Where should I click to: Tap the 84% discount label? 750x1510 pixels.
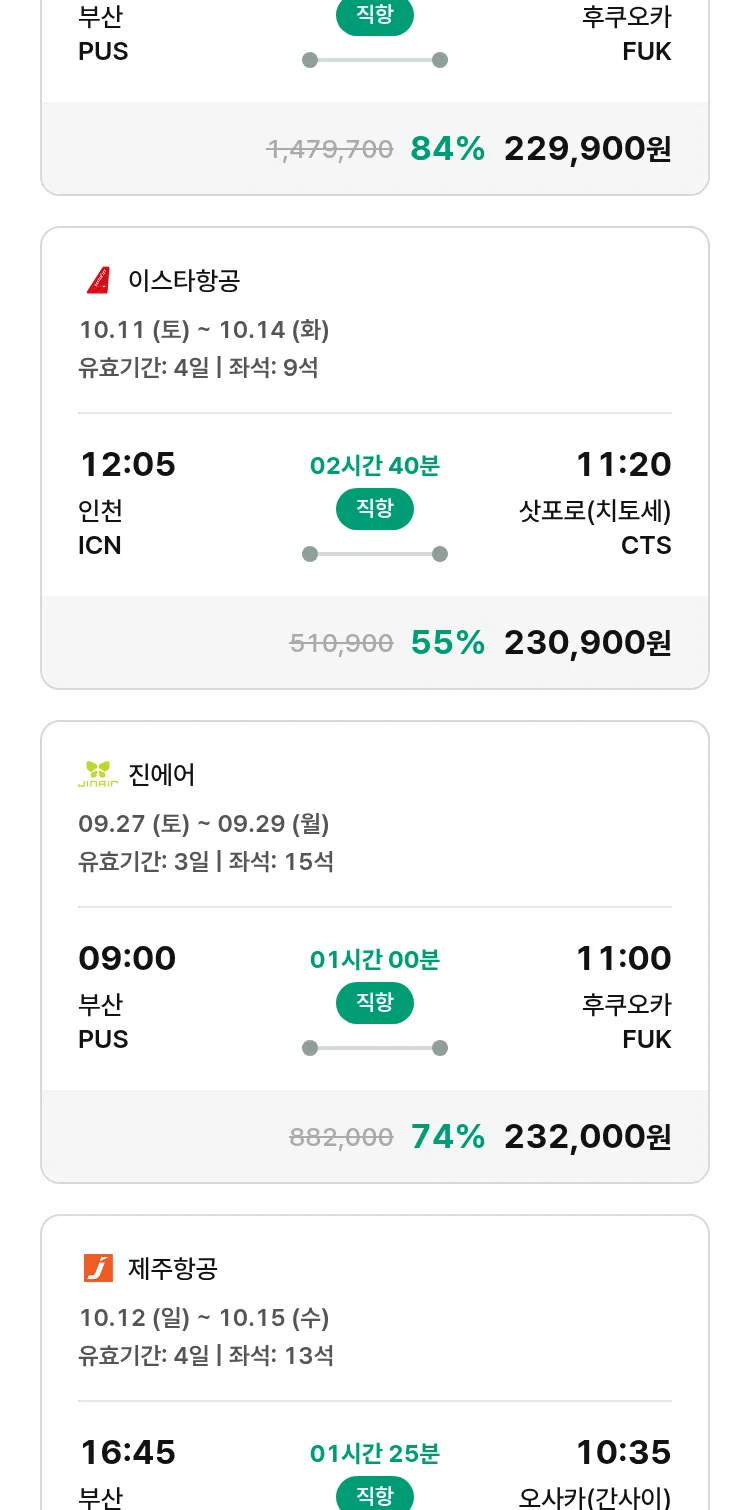[x=447, y=149]
